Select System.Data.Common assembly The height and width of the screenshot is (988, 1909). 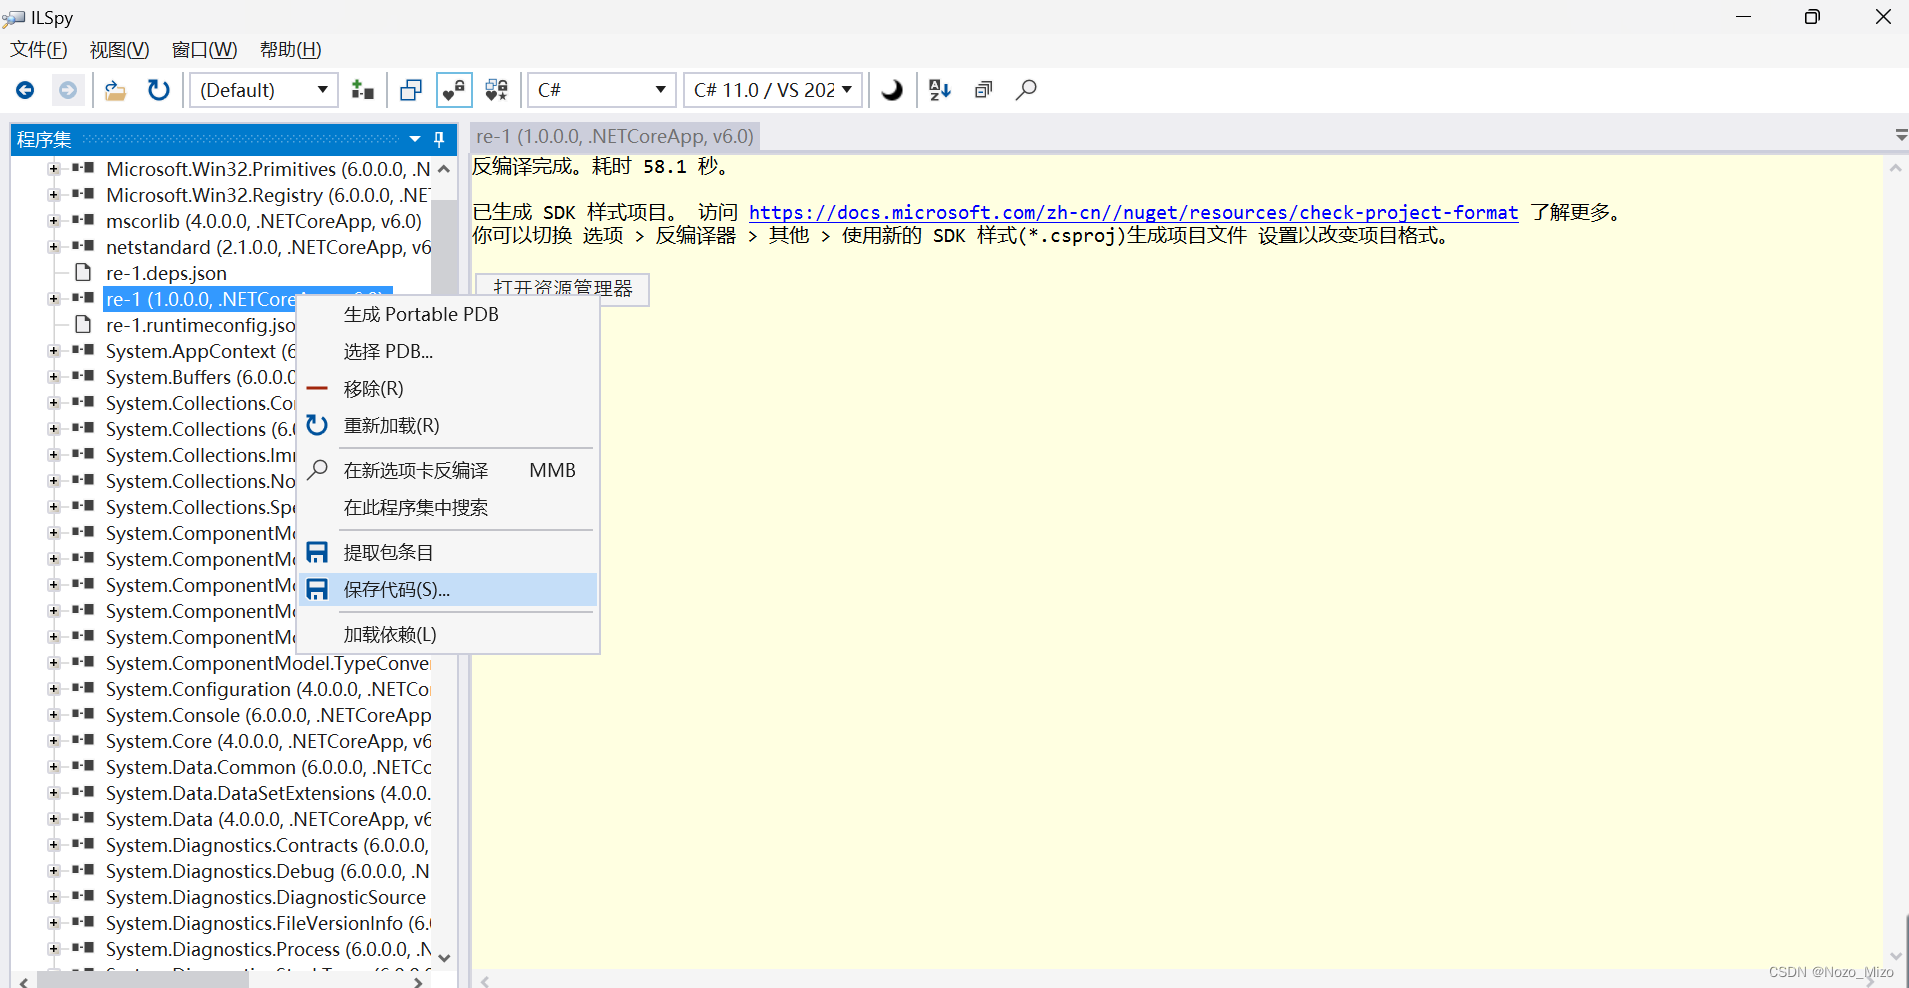coord(268,767)
